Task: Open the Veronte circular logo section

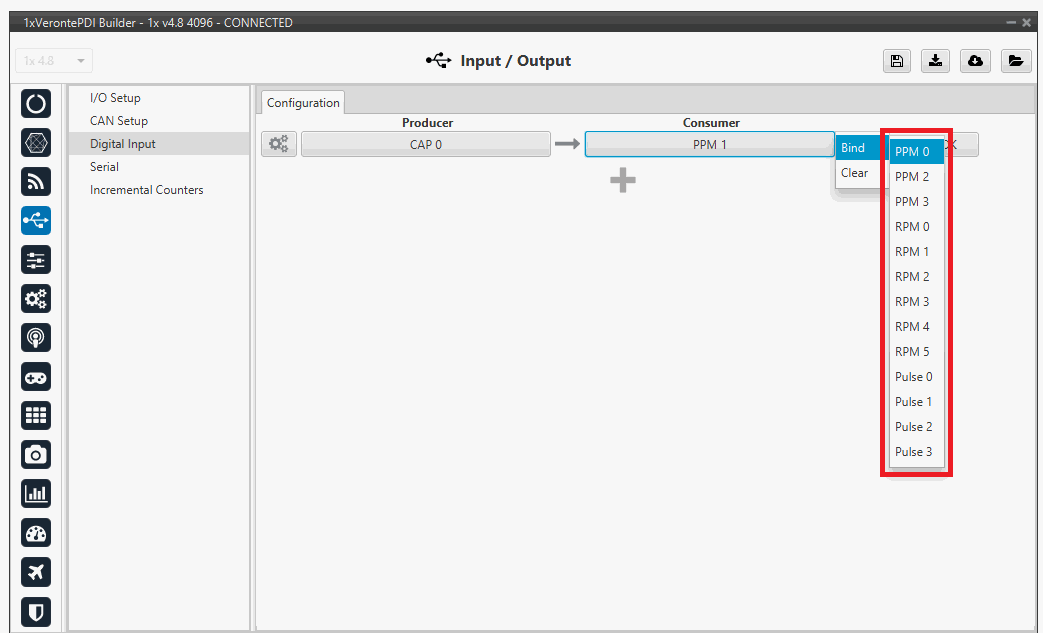Action: [36, 104]
